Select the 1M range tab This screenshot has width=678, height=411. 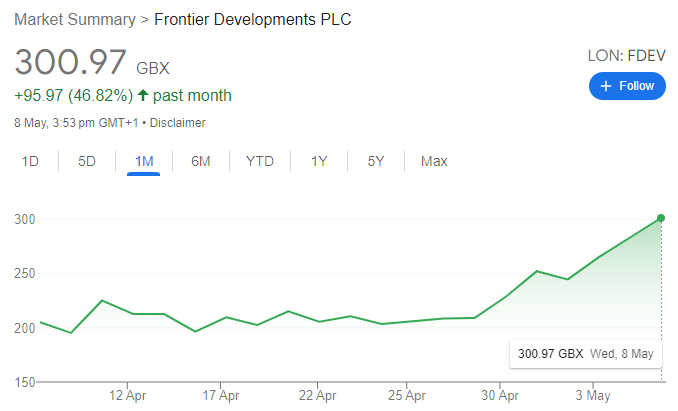(x=144, y=161)
